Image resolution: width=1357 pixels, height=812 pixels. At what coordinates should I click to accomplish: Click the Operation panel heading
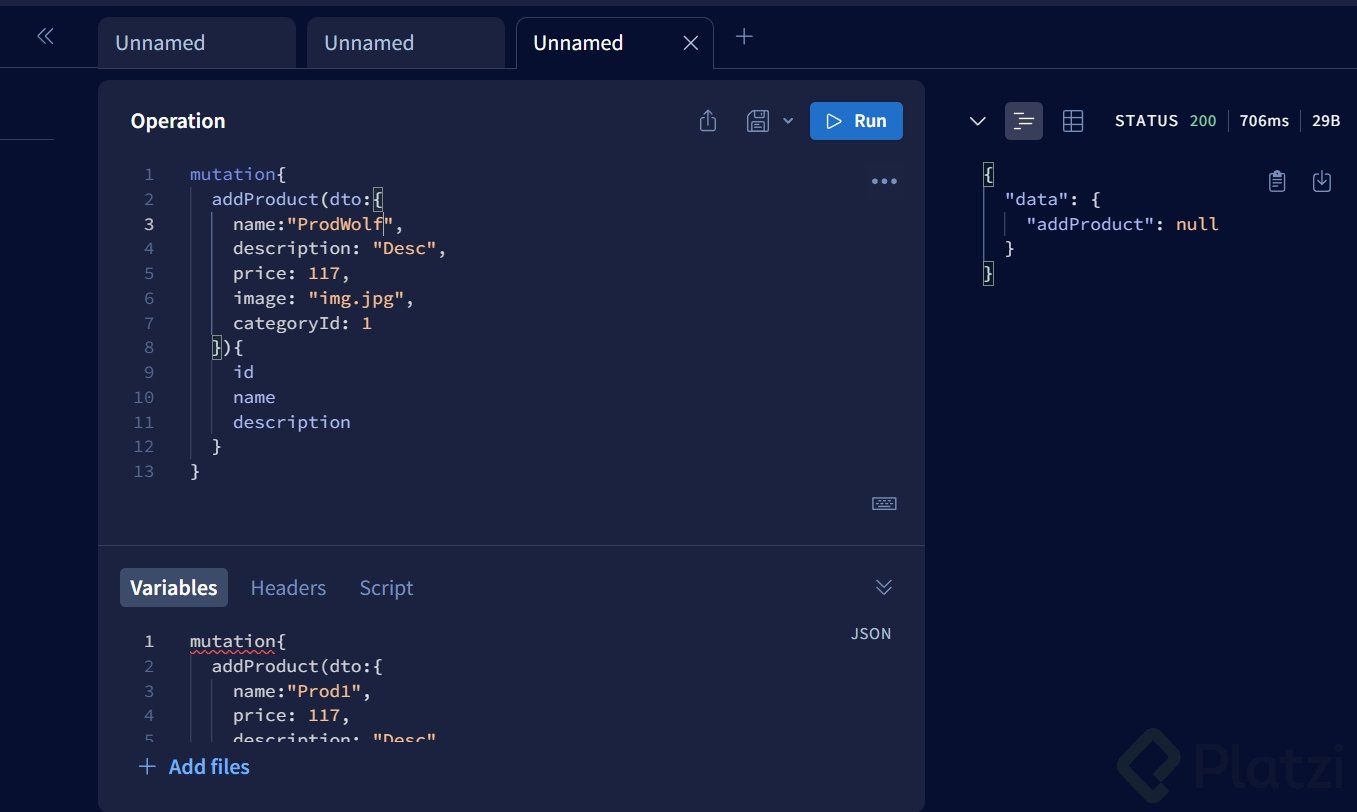[x=178, y=121]
